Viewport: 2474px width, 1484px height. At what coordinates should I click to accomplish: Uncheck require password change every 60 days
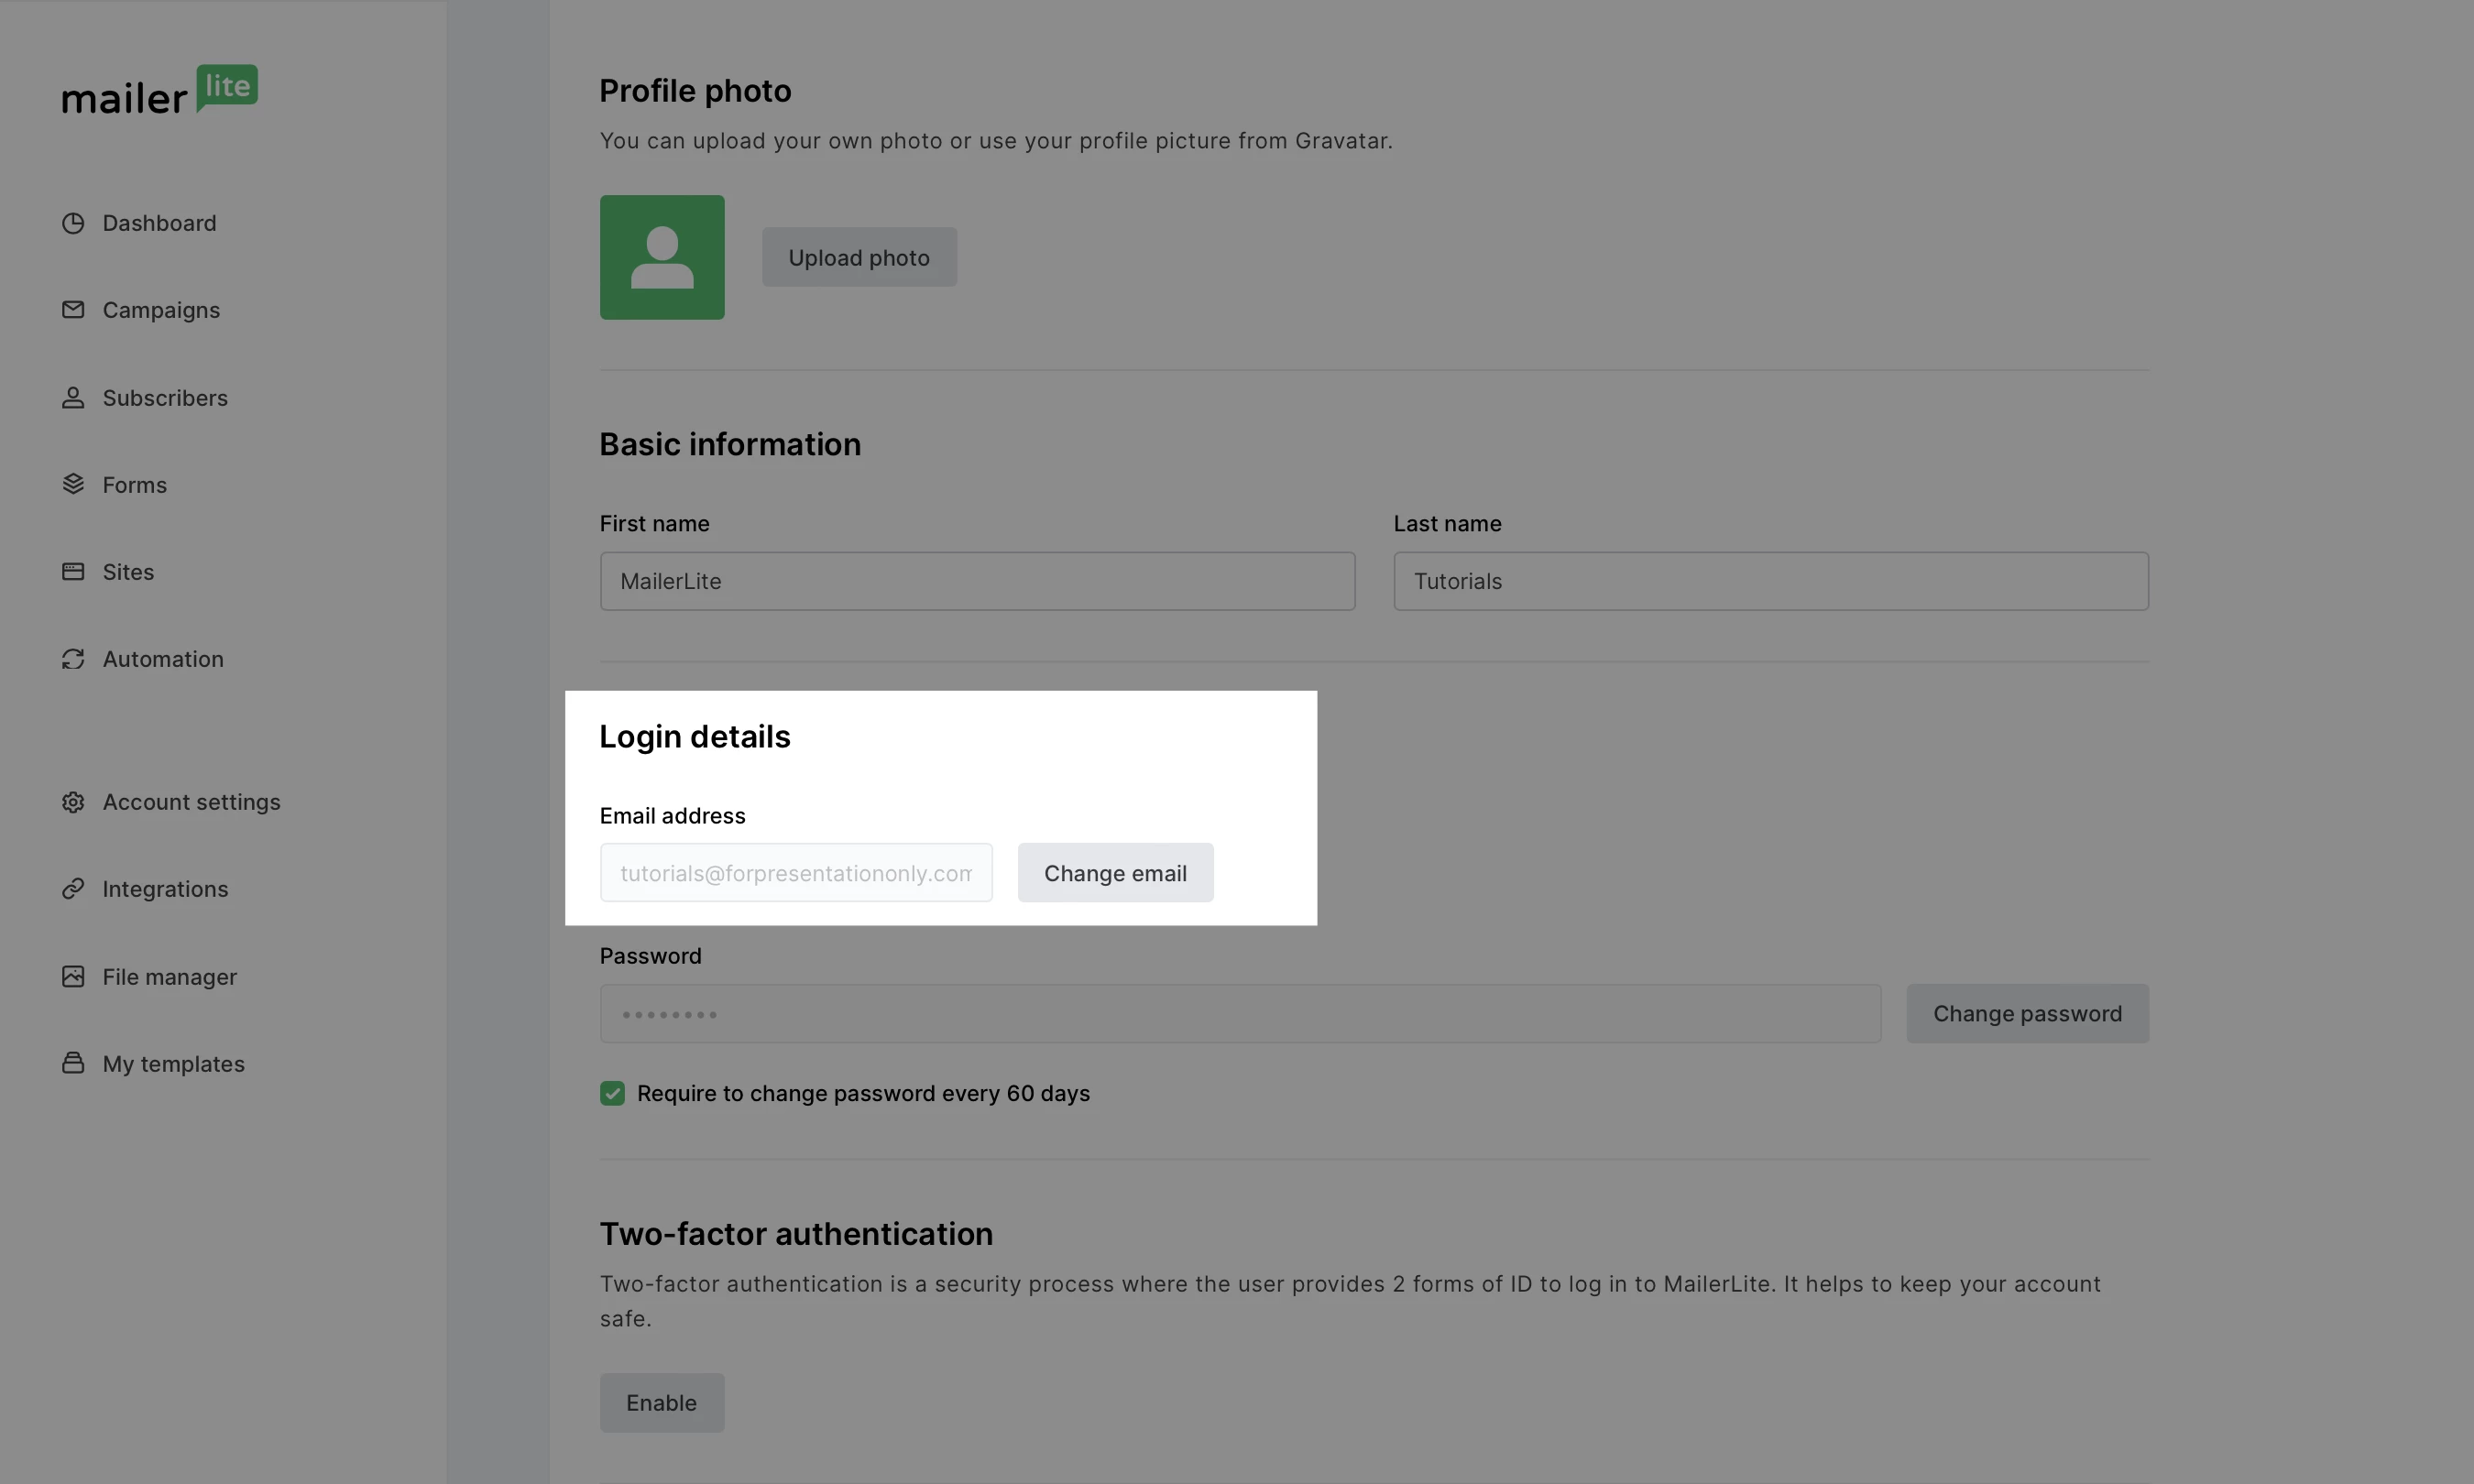point(612,1093)
